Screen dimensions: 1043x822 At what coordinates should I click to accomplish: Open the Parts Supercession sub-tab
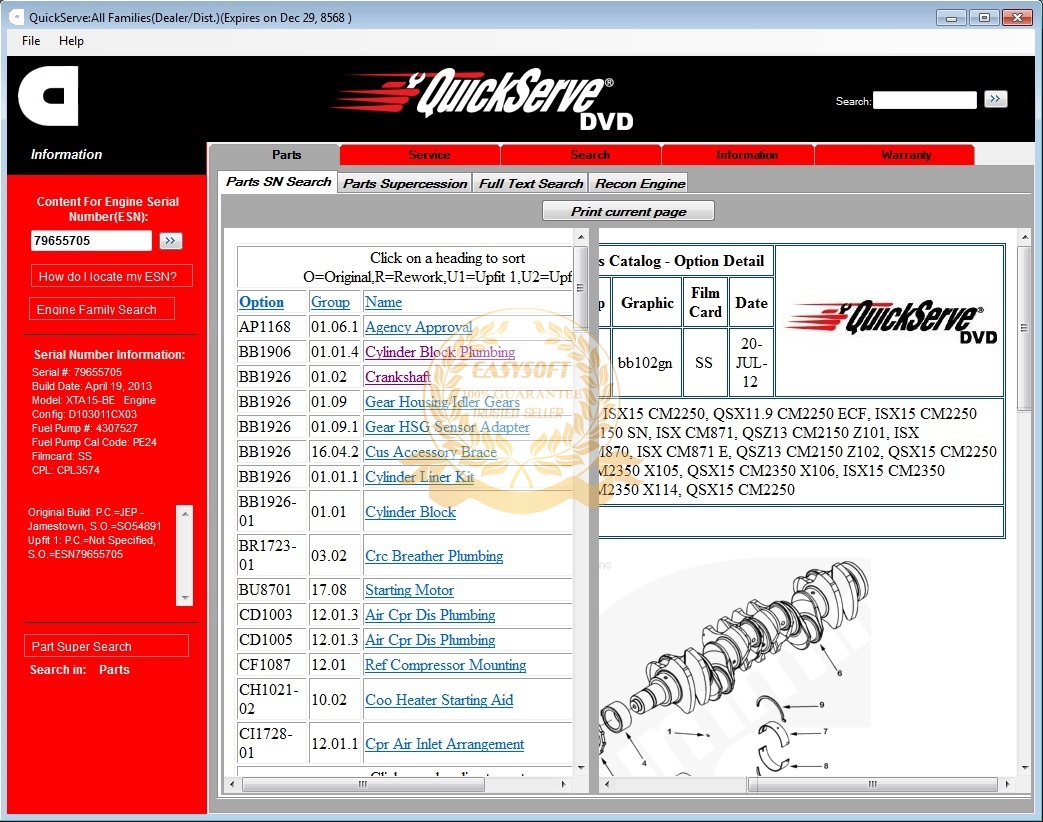click(405, 184)
